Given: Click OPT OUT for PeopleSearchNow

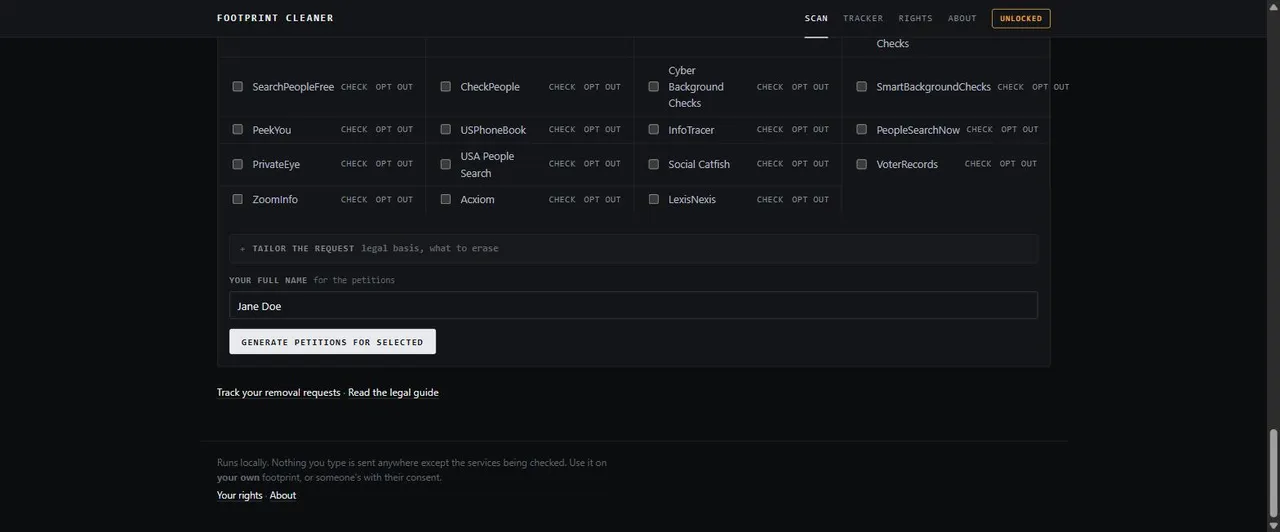Looking at the screenshot, I should [x=1020, y=129].
